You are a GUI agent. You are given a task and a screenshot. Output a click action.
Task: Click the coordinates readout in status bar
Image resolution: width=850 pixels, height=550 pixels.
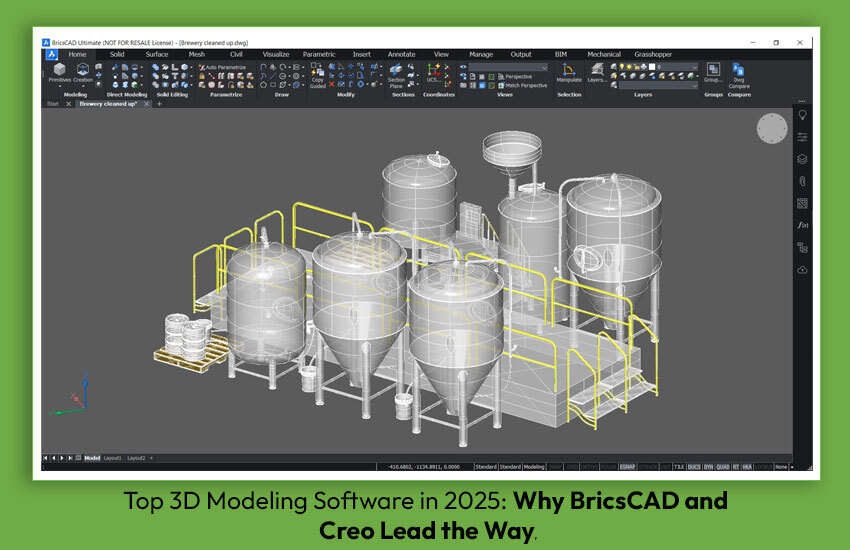point(424,467)
